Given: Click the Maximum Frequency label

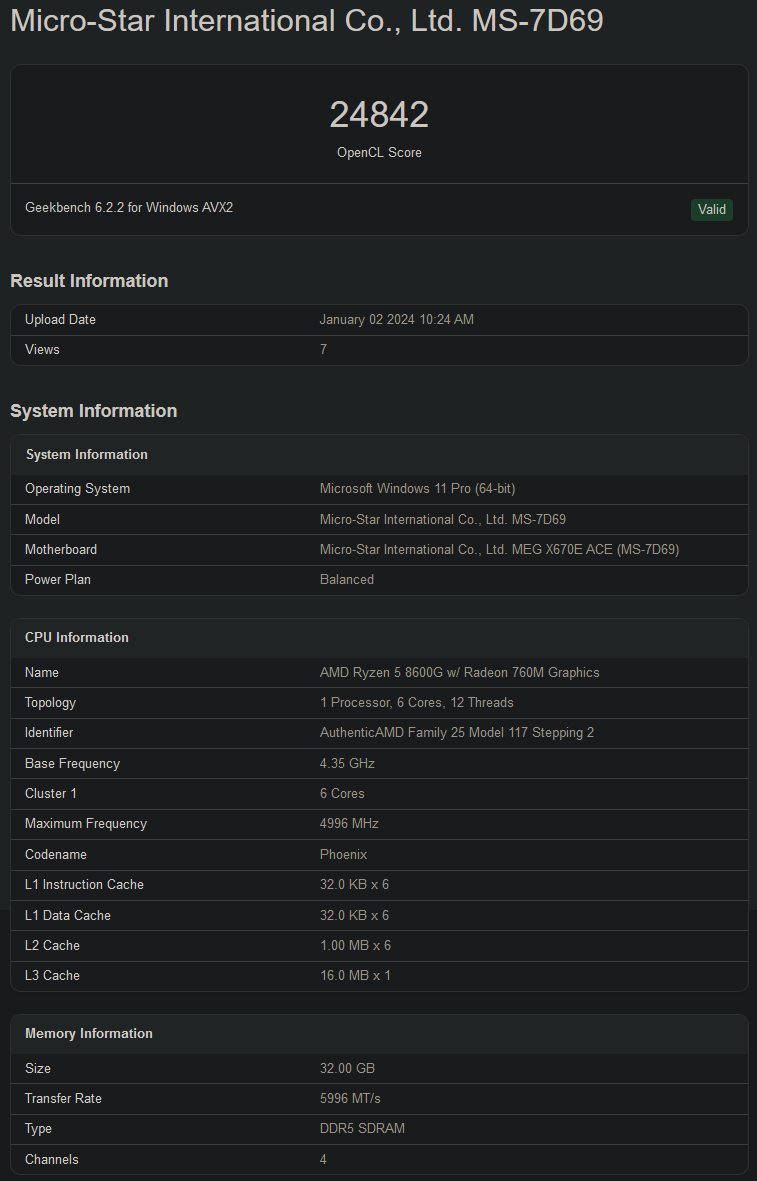Looking at the screenshot, I should (x=86, y=824).
